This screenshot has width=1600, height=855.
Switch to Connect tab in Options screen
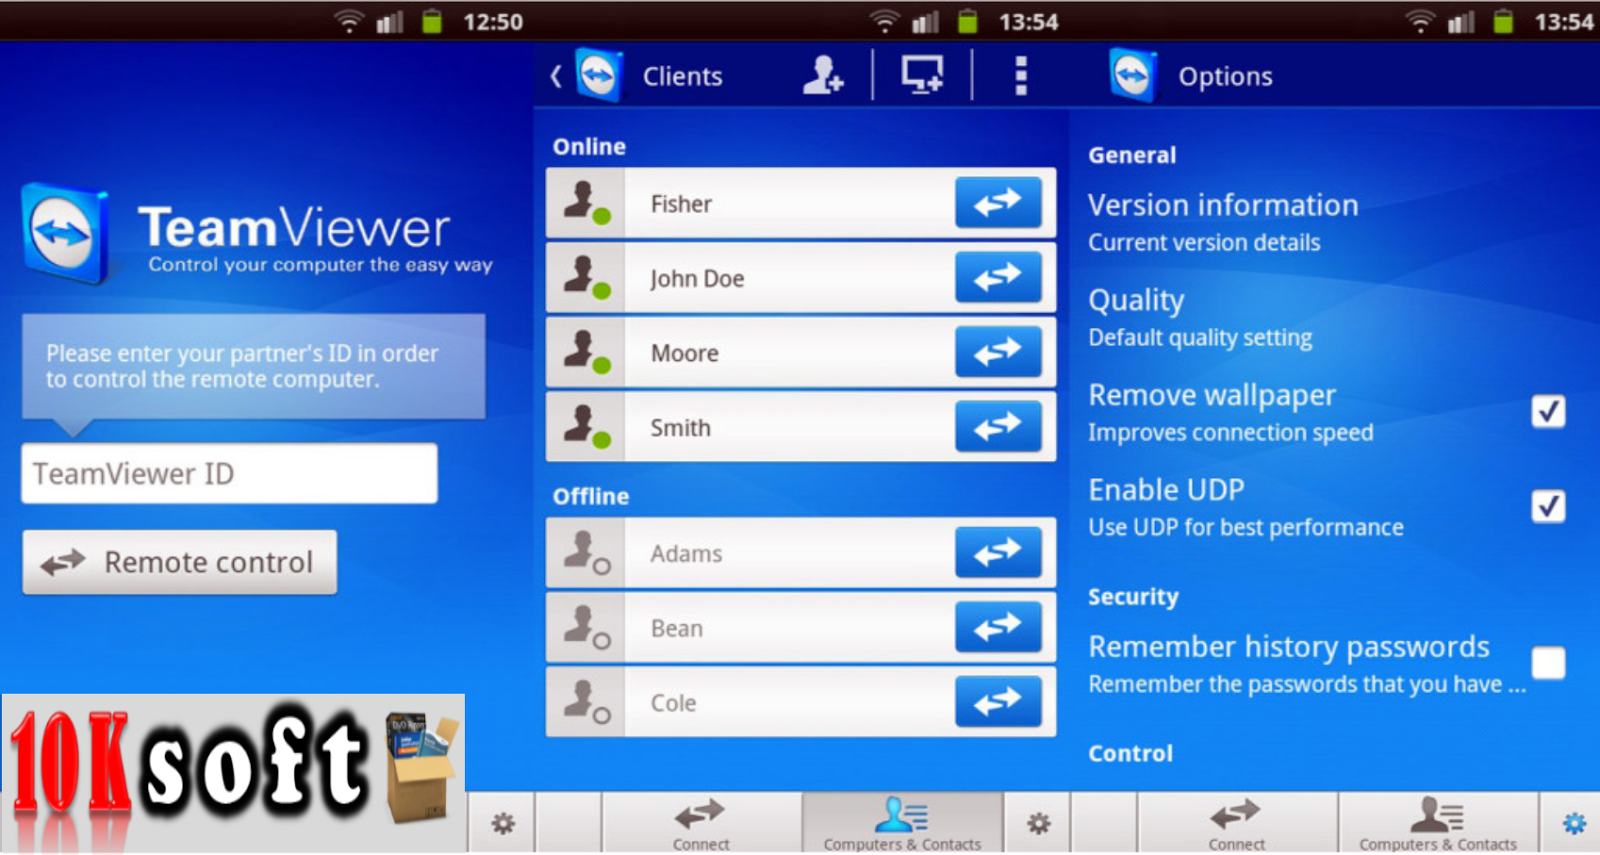(1237, 824)
